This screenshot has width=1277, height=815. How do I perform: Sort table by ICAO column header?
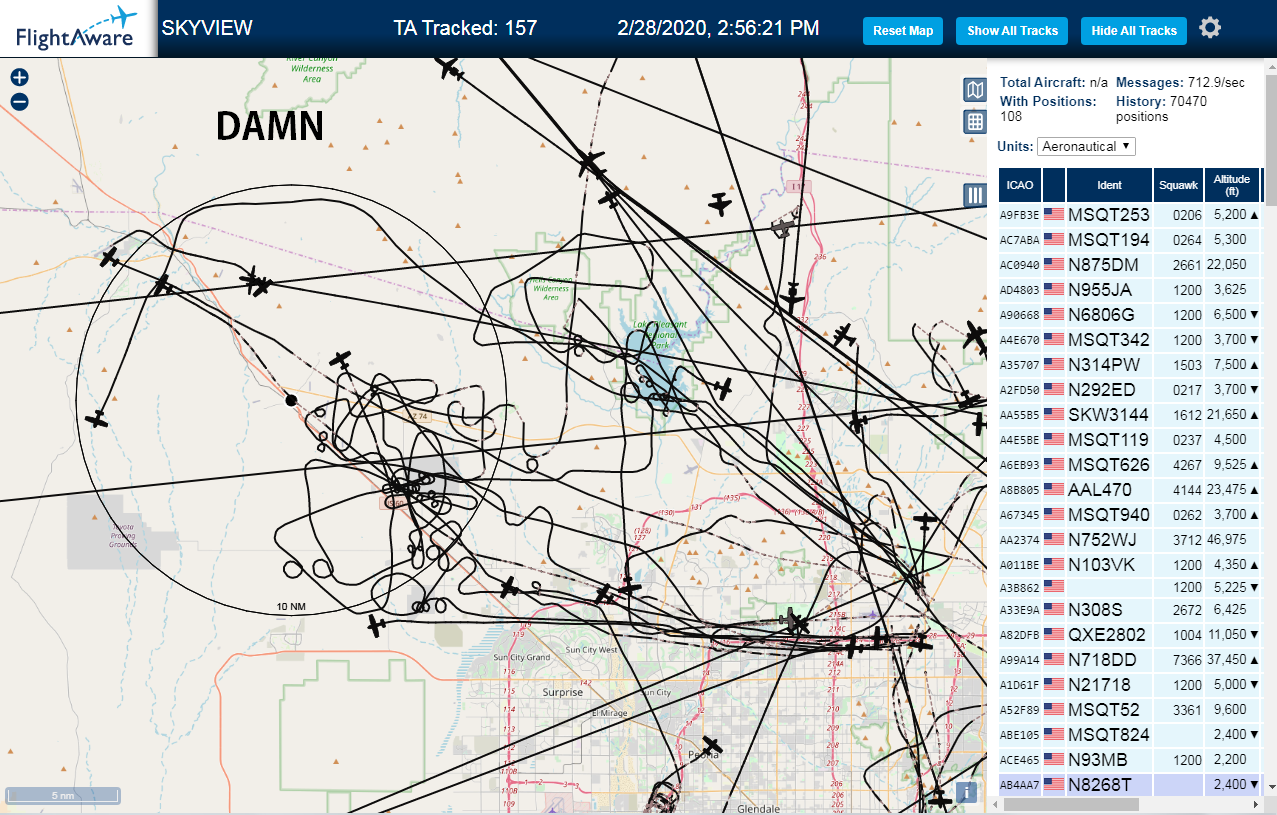[x=1020, y=185]
